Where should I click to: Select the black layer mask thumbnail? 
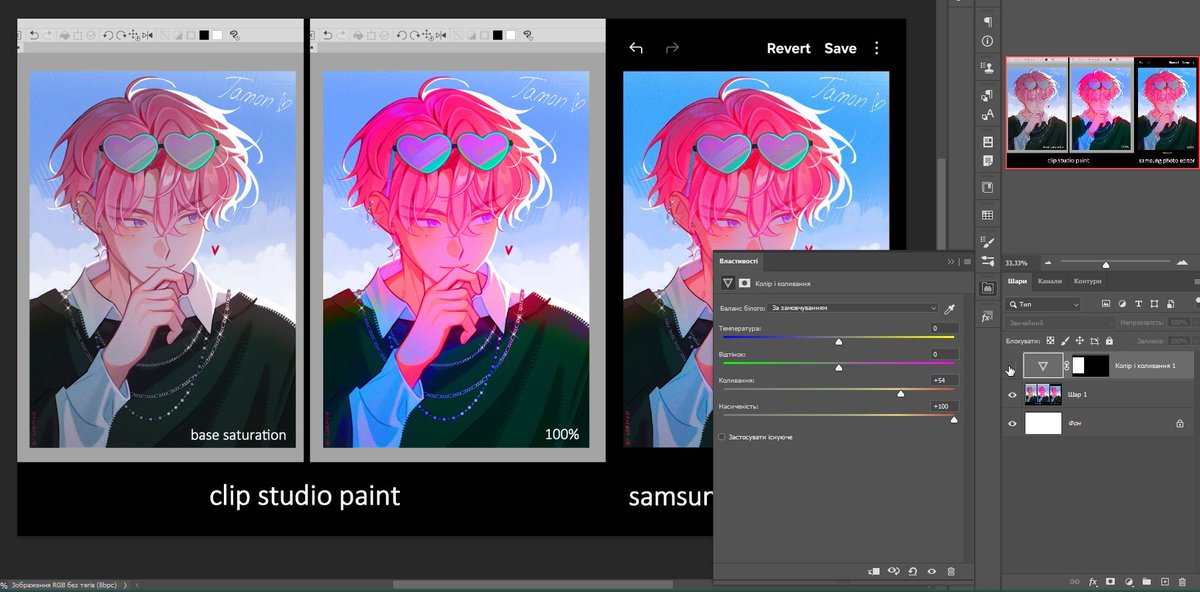point(1090,366)
